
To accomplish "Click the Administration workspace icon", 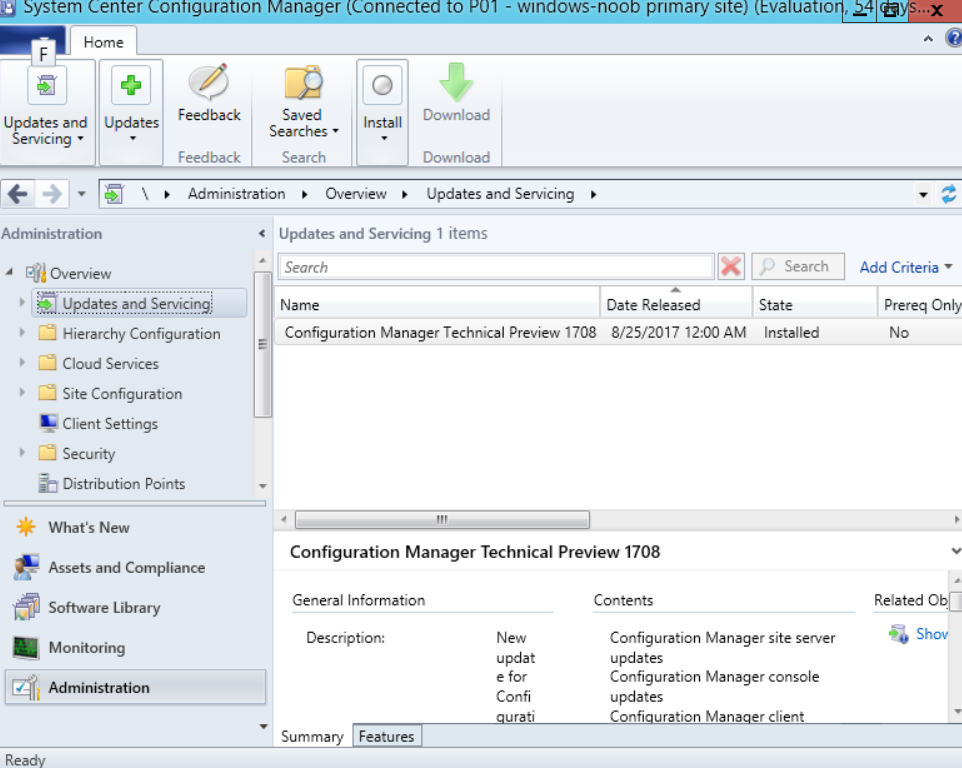I will click(26, 688).
